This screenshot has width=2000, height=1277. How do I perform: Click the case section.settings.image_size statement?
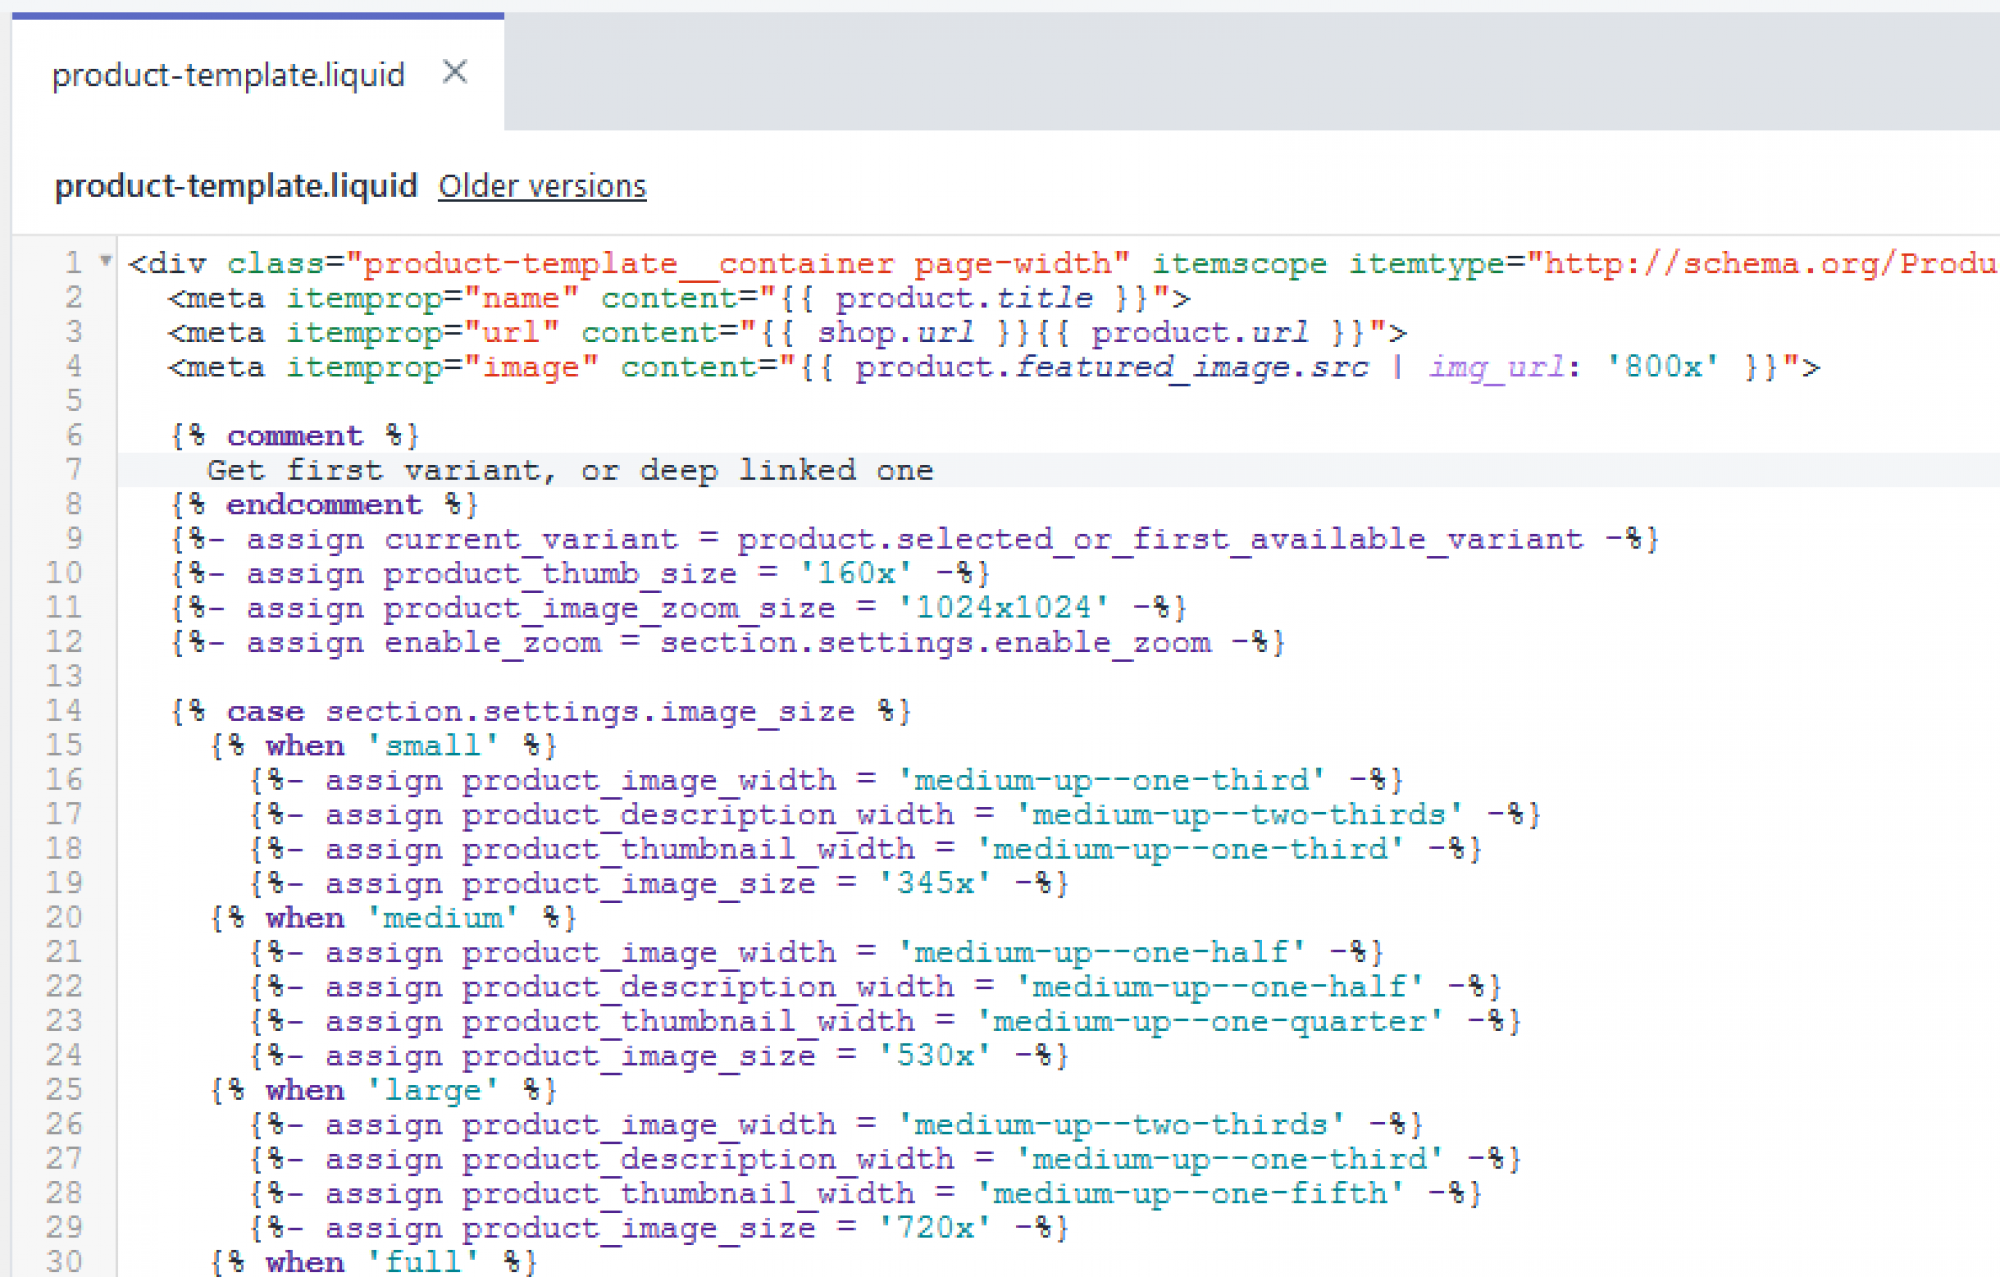540,712
